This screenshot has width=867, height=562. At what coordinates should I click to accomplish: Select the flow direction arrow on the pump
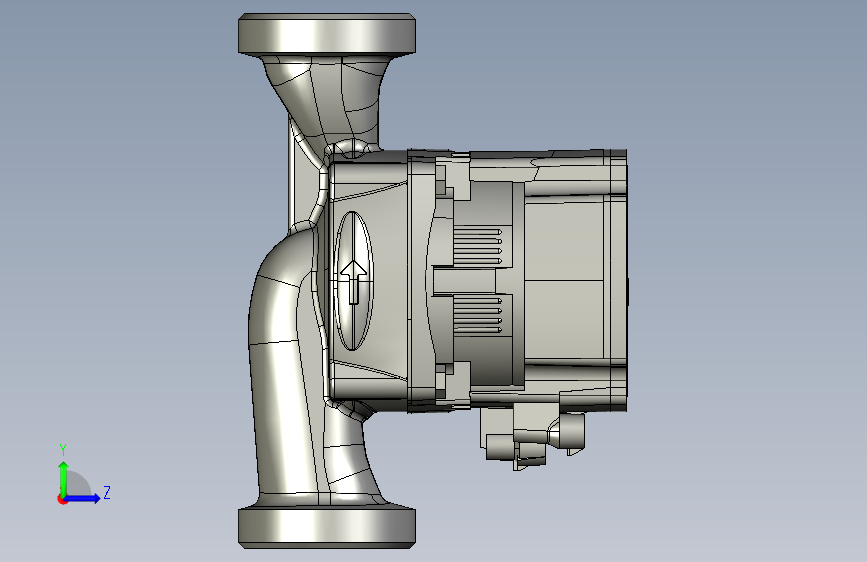[x=353, y=282]
